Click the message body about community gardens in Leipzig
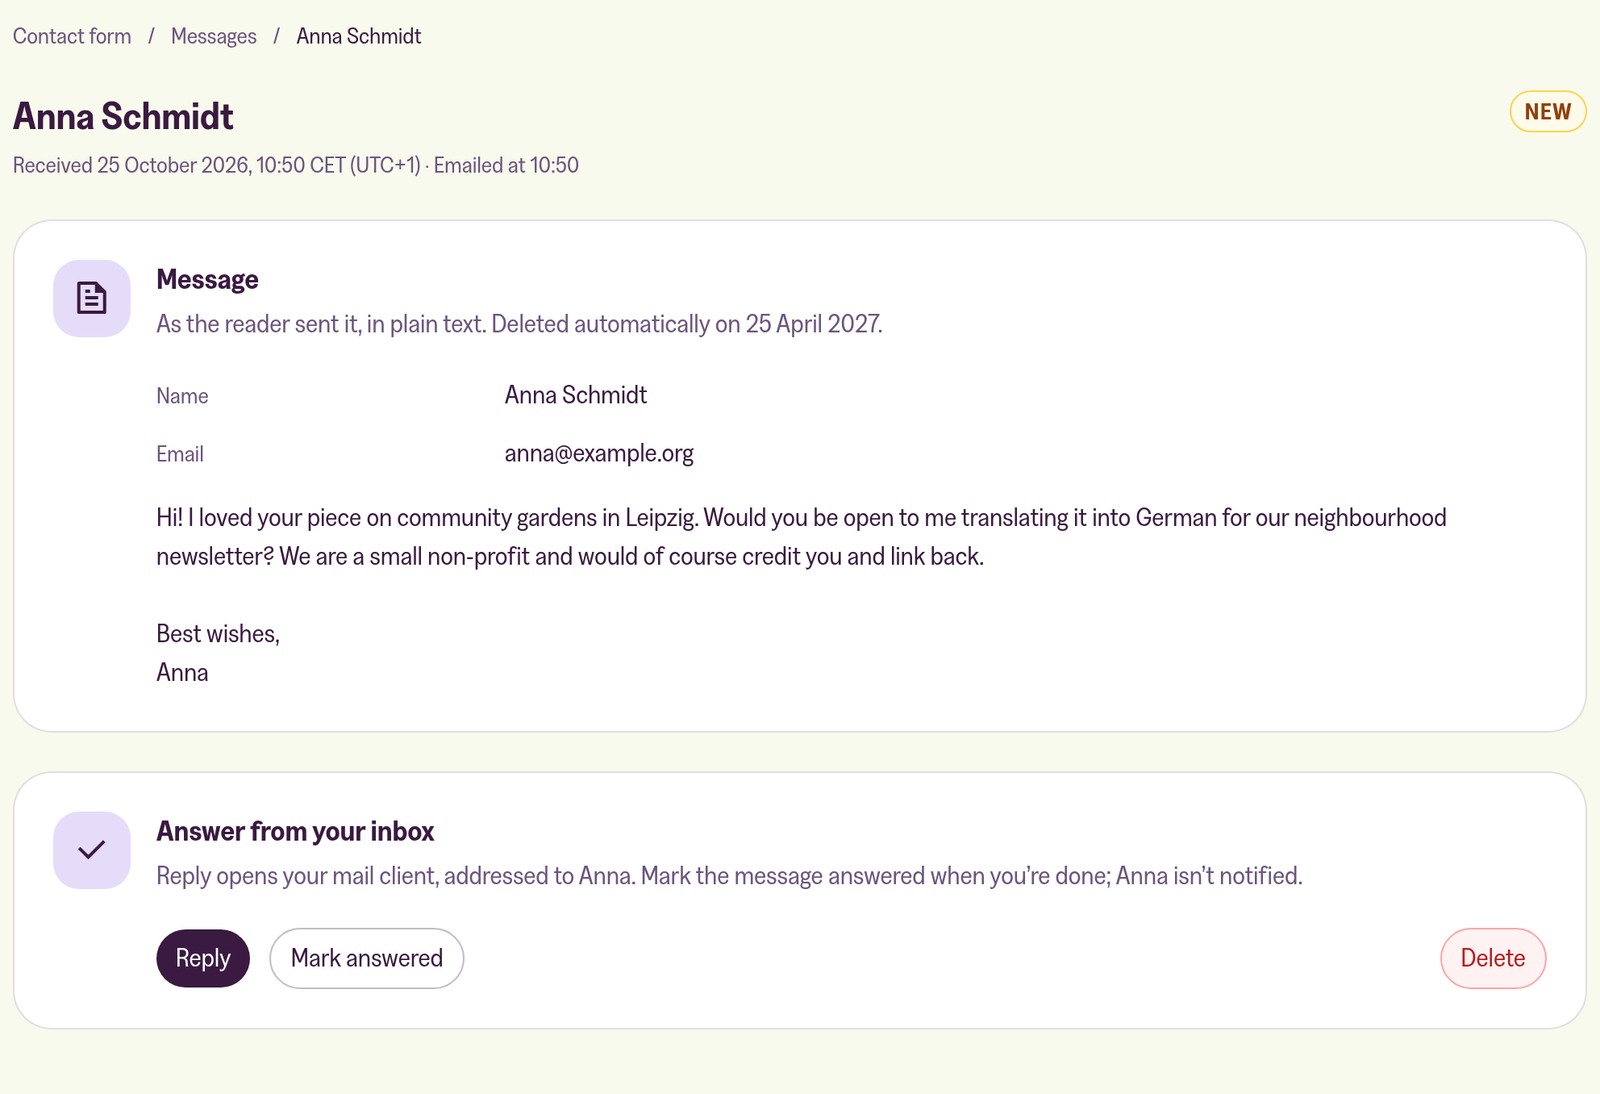Screen dimensions: 1600x1094 802,537
